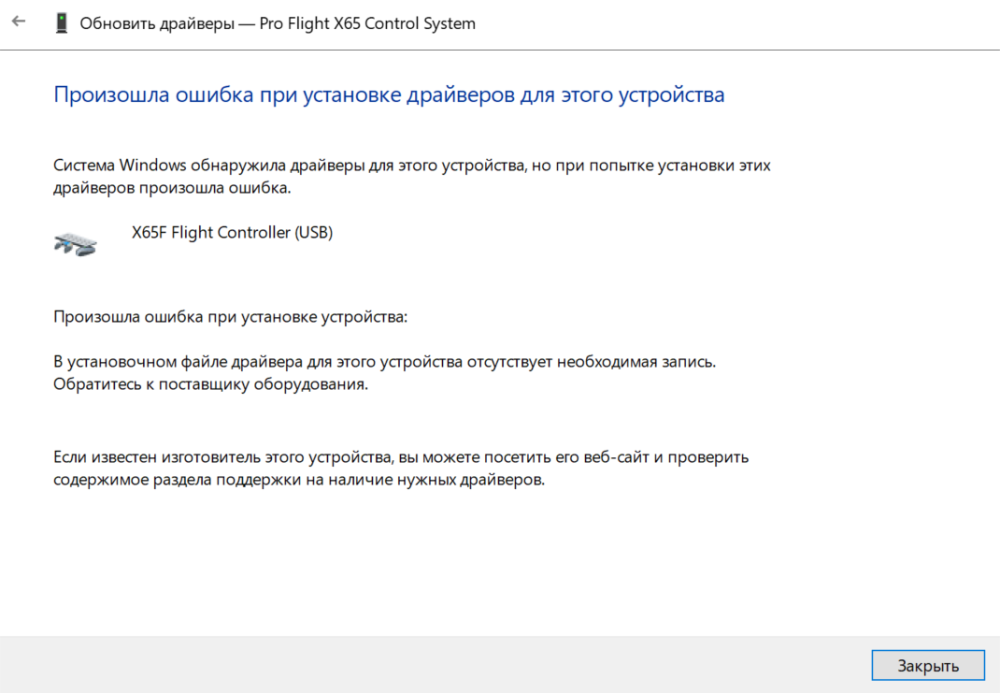Click the back arrow in the title bar
This screenshot has height=693, width=1000.
(x=18, y=22)
